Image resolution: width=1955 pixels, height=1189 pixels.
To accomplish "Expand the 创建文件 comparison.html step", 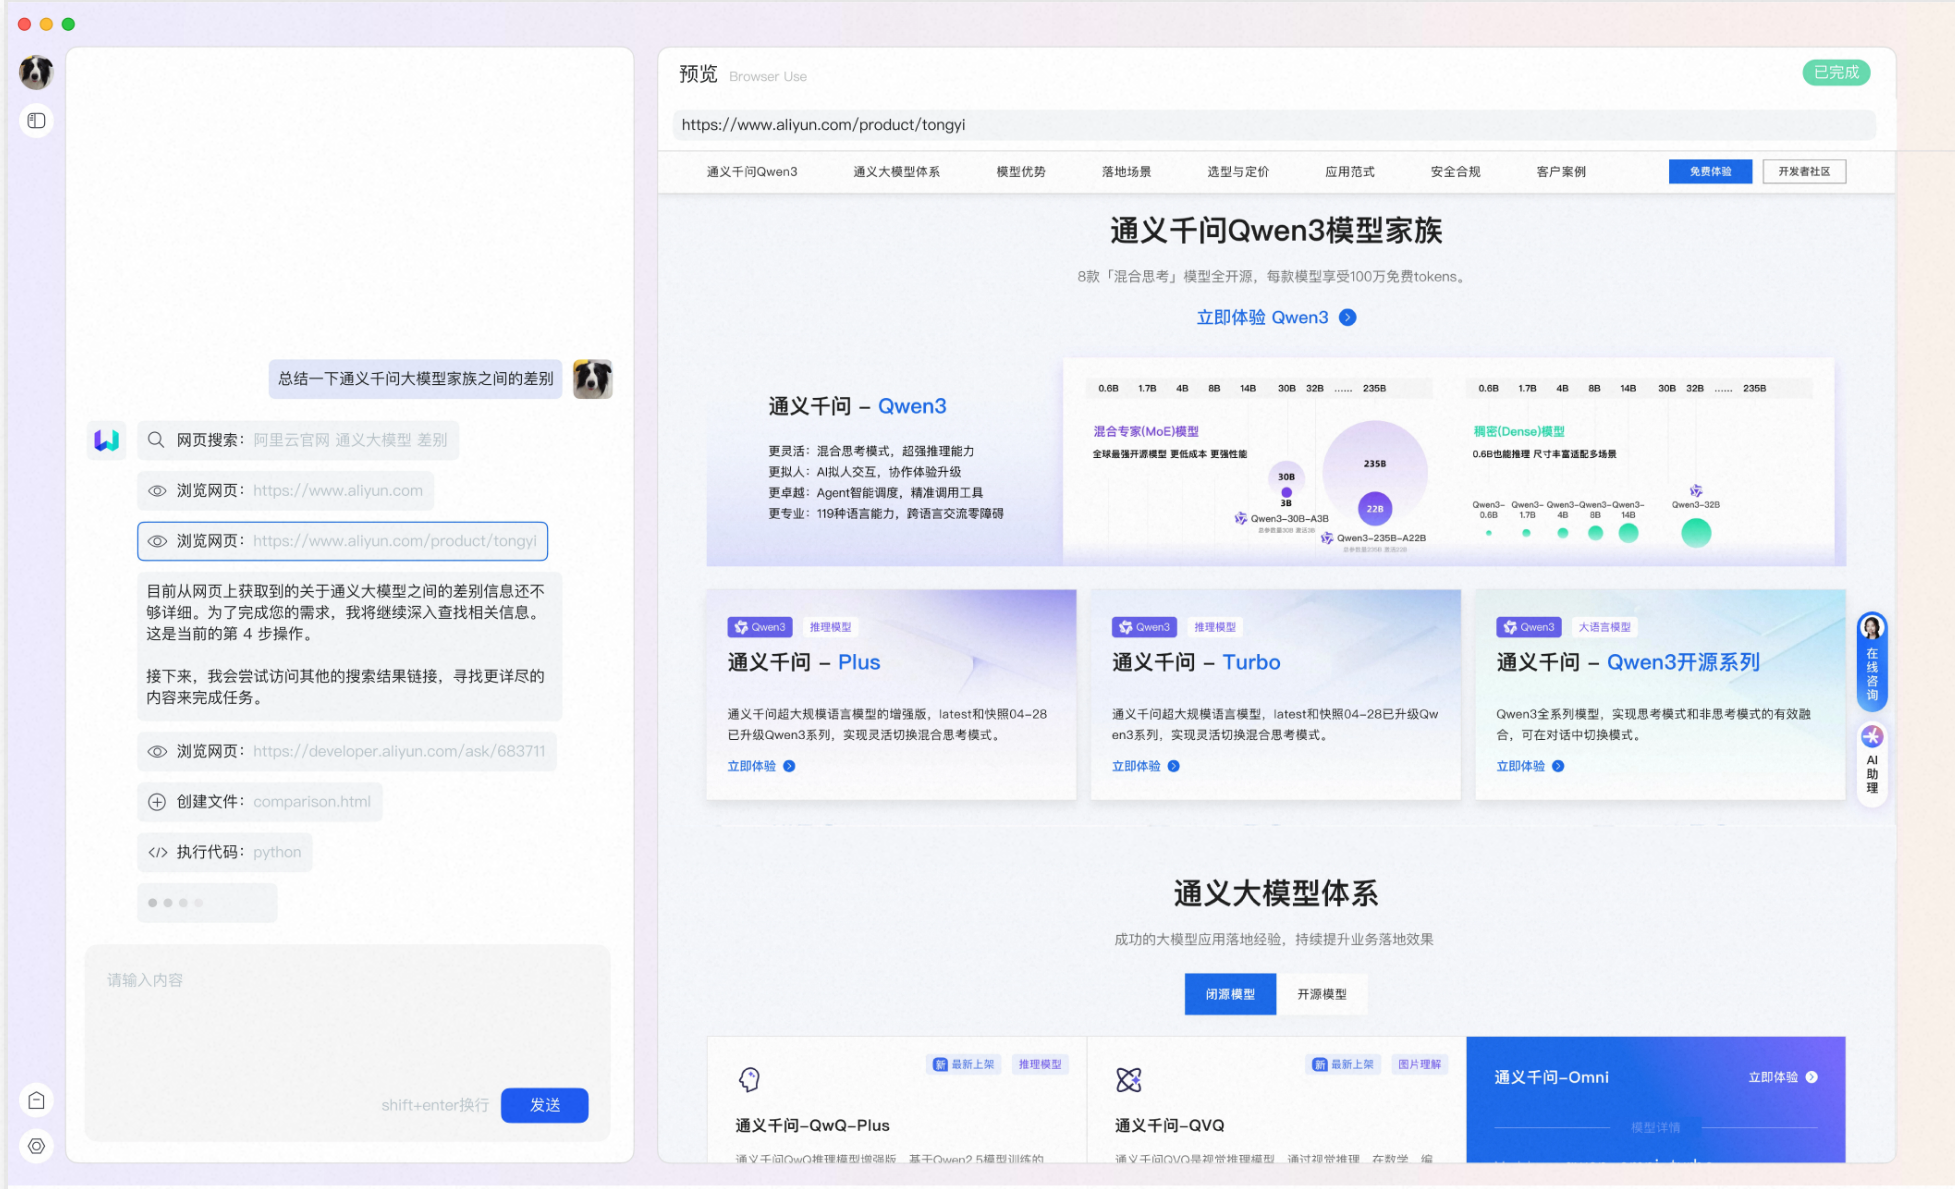I will click(x=260, y=802).
